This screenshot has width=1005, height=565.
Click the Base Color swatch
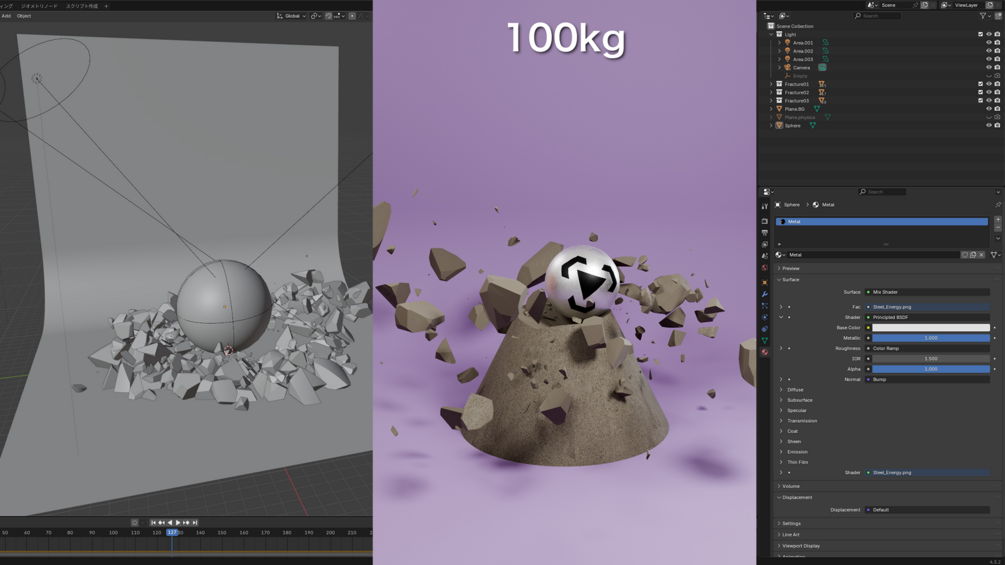[x=931, y=327]
